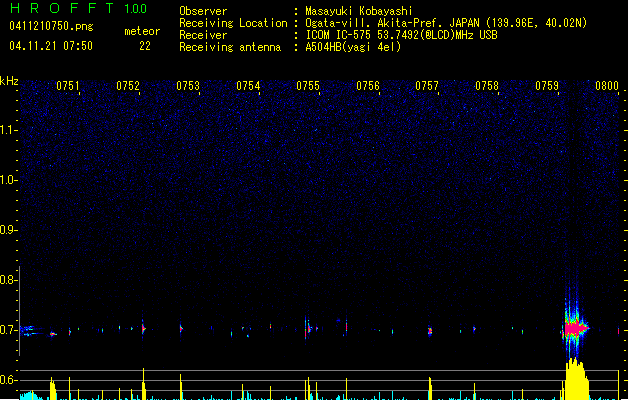Click the 'Receiver' label
Screen dimensions: 629x400
point(203,35)
